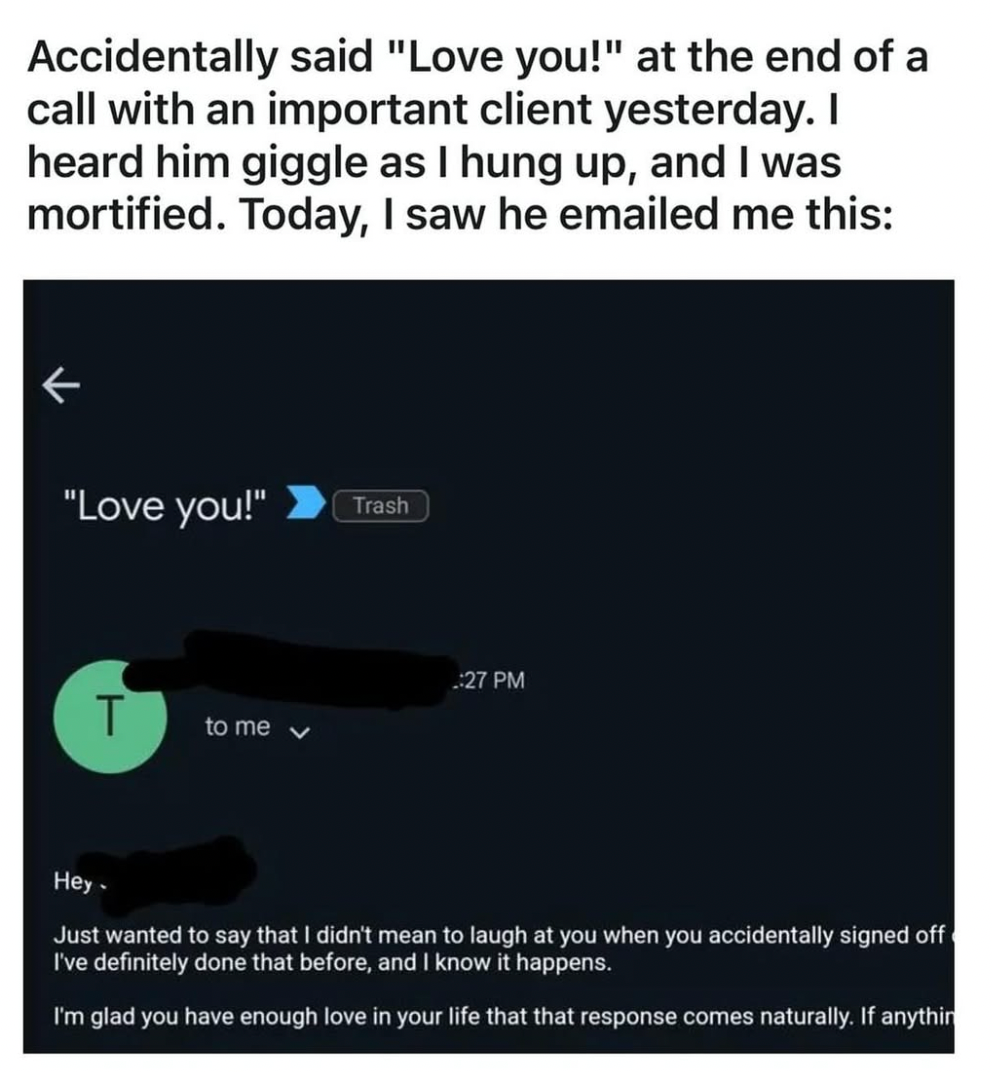Image resolution: width=992 pixels, height=1072 pixels.
Task: Click the "Love you!" email subject line
Action: tap(166, 506)
